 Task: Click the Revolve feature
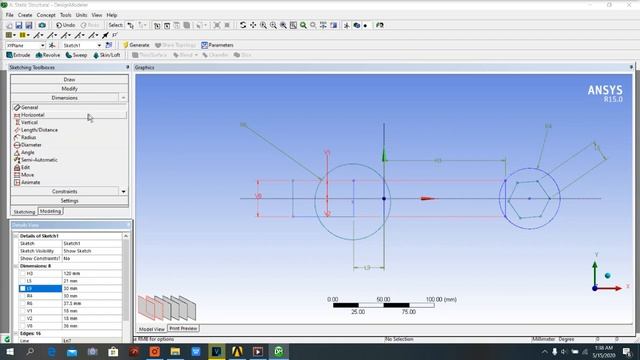(x=48, y=55)
